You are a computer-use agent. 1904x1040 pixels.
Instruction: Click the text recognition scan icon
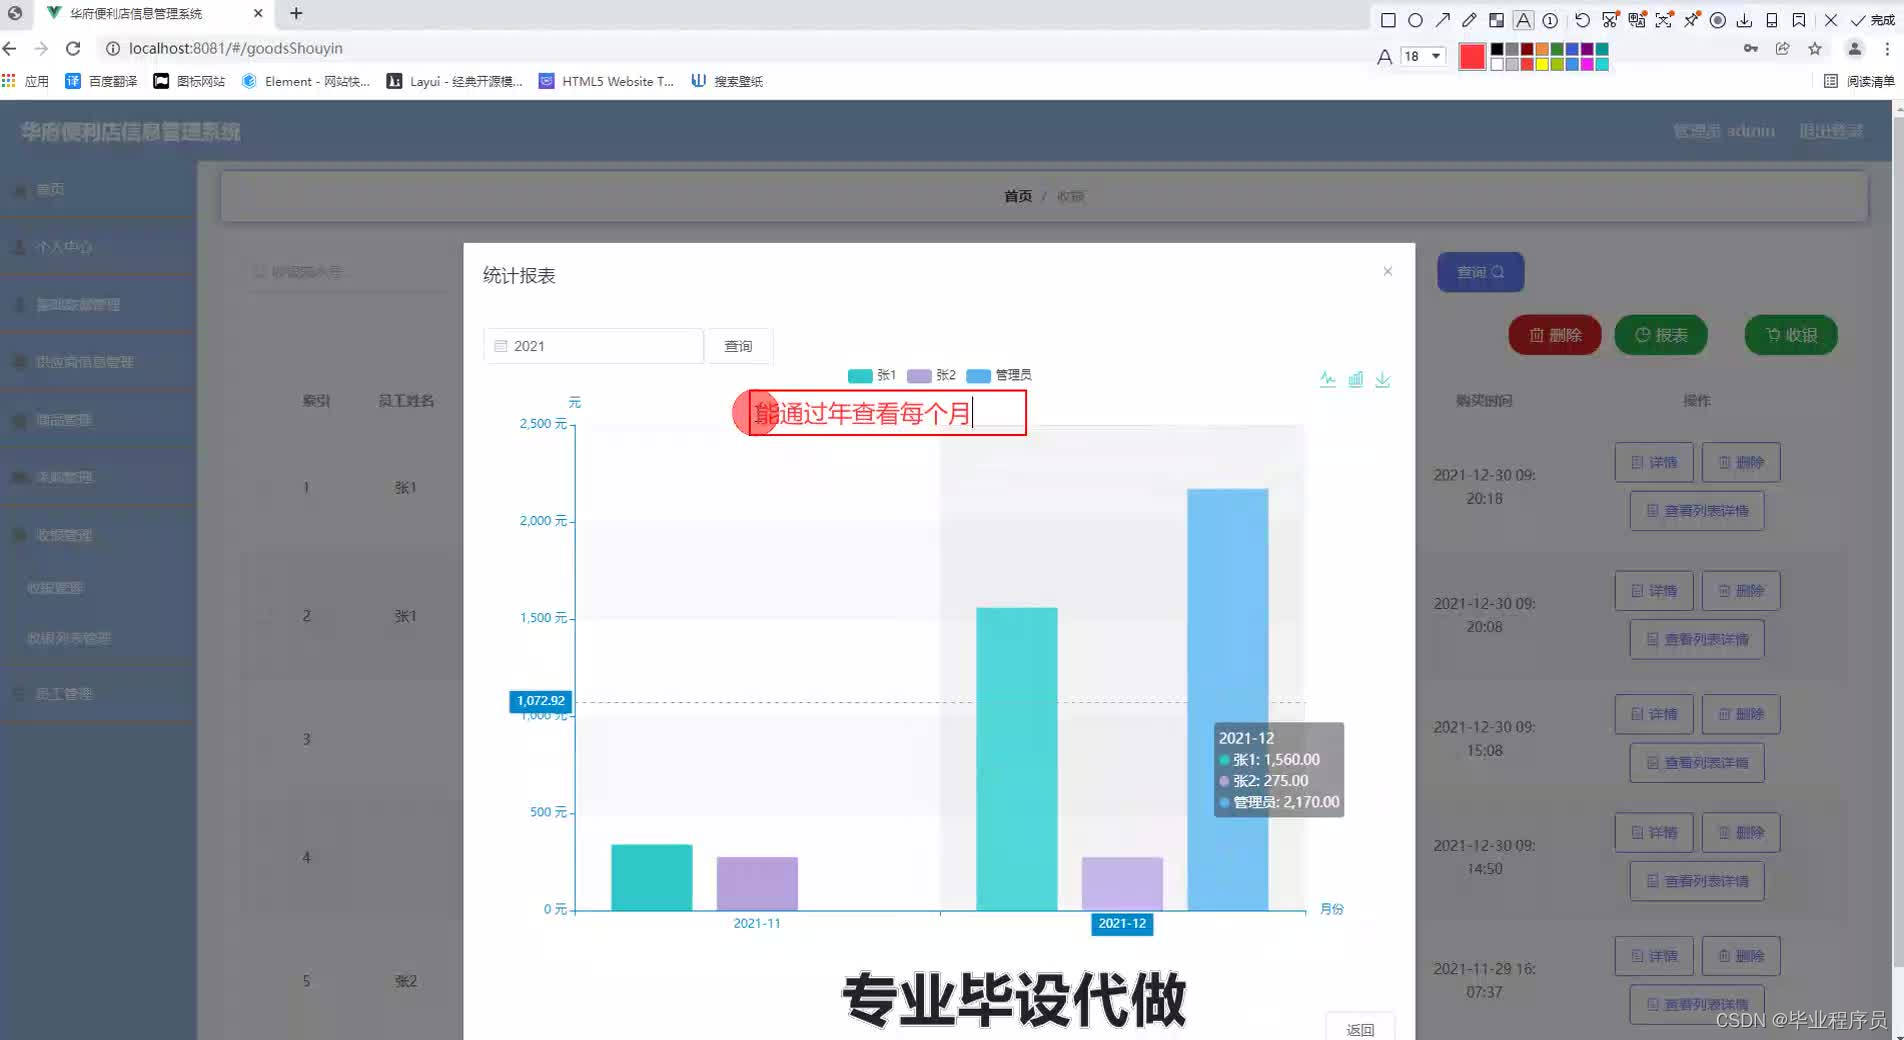pos(1664,20)
